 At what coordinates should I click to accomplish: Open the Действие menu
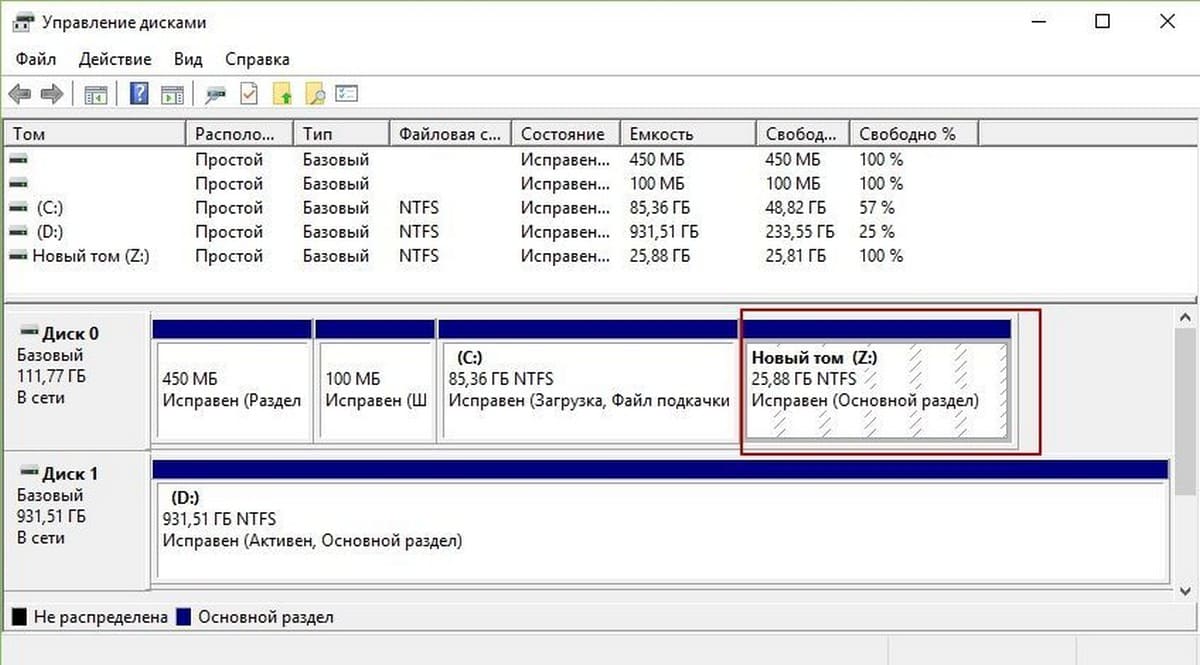click(115, 59)
